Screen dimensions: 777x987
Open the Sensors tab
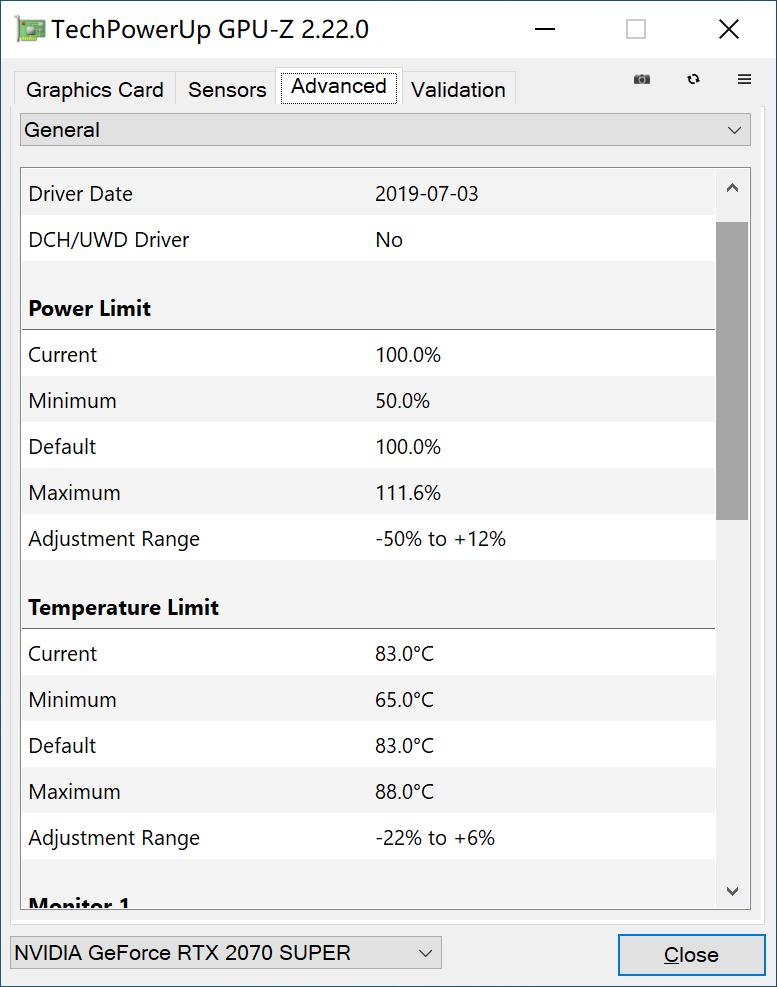(226, 90)
